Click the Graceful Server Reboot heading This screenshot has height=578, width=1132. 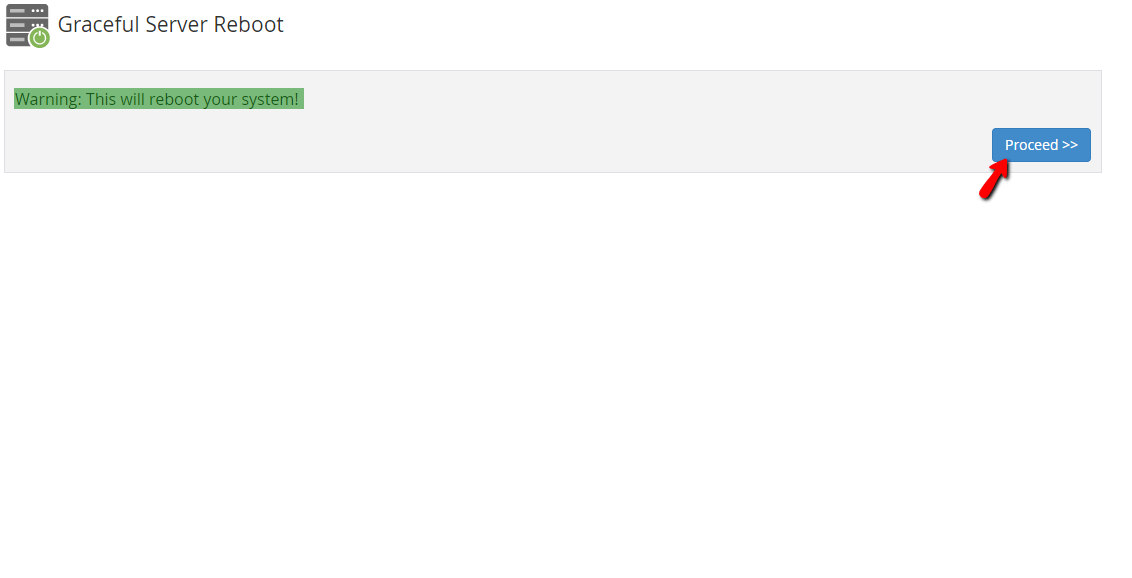[170, 25]
